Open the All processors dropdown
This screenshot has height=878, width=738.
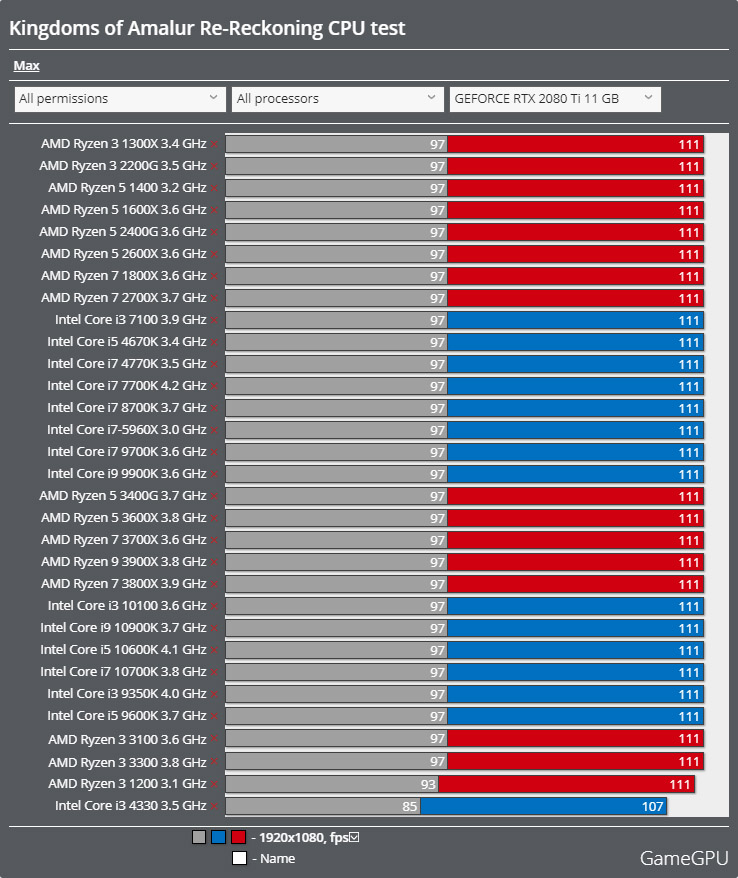[338, 99]
